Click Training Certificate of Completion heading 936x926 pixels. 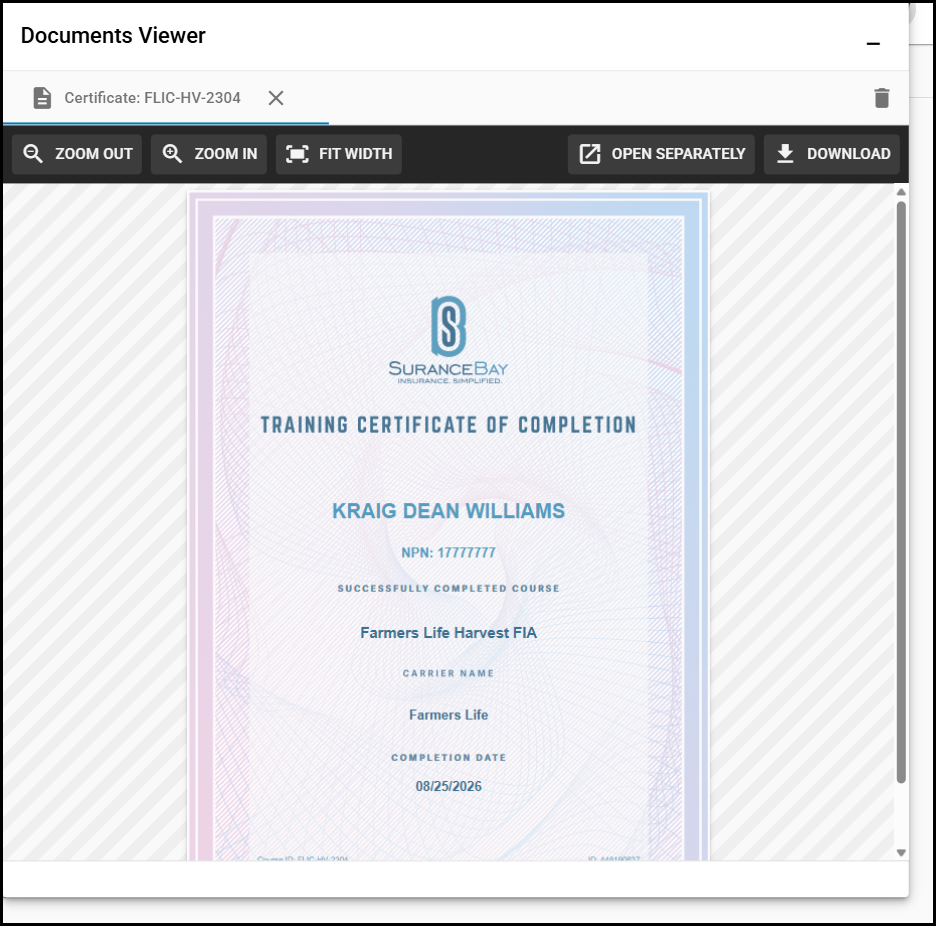coord(448,425)
